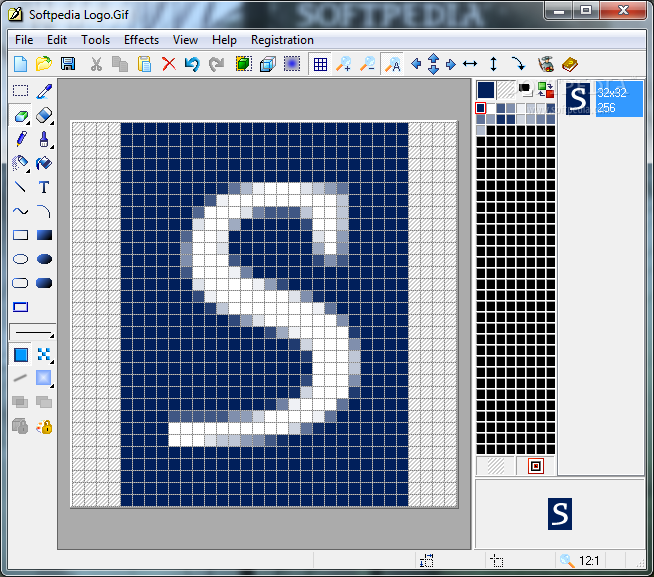Pick a color with the eyedropper tool
This screenshot has height=577, width=654.
[x=44, y=91]
